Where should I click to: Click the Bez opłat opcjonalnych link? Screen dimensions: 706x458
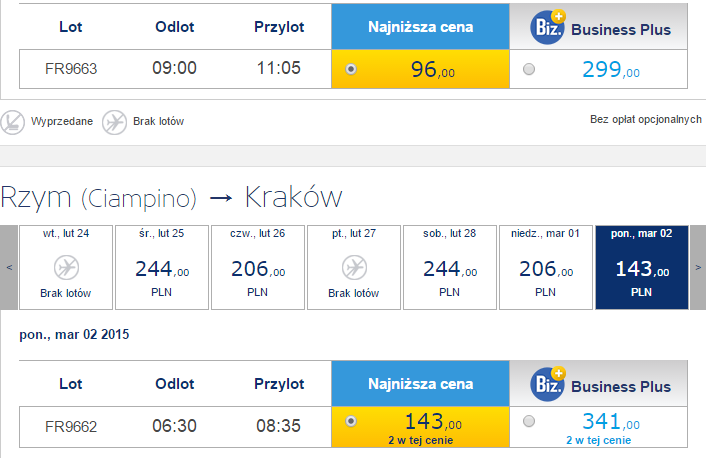pyautogui.click(x=645, y=120)
